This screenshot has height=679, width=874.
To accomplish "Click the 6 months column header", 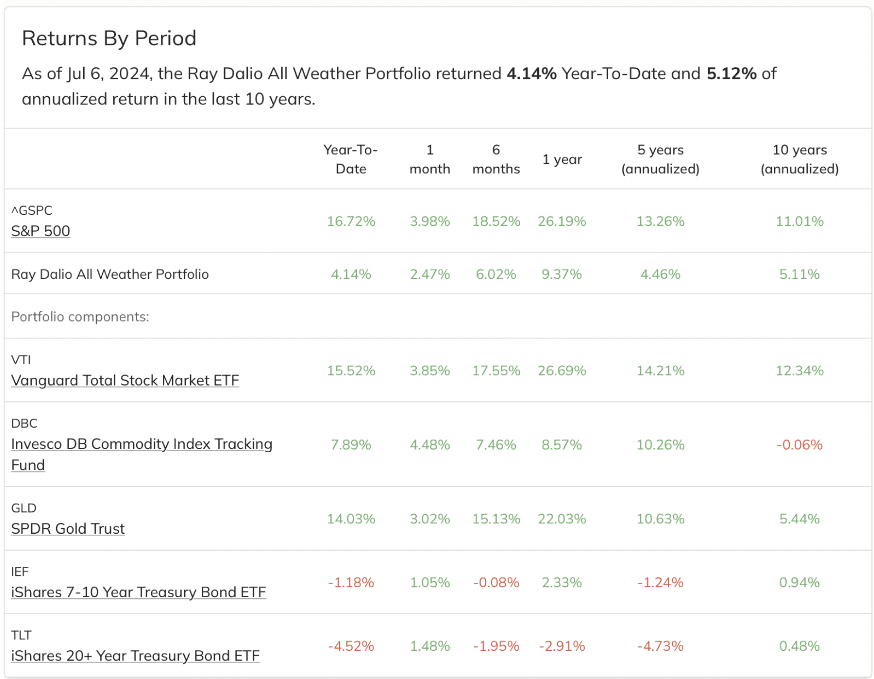I will click(x=496, y=159).
